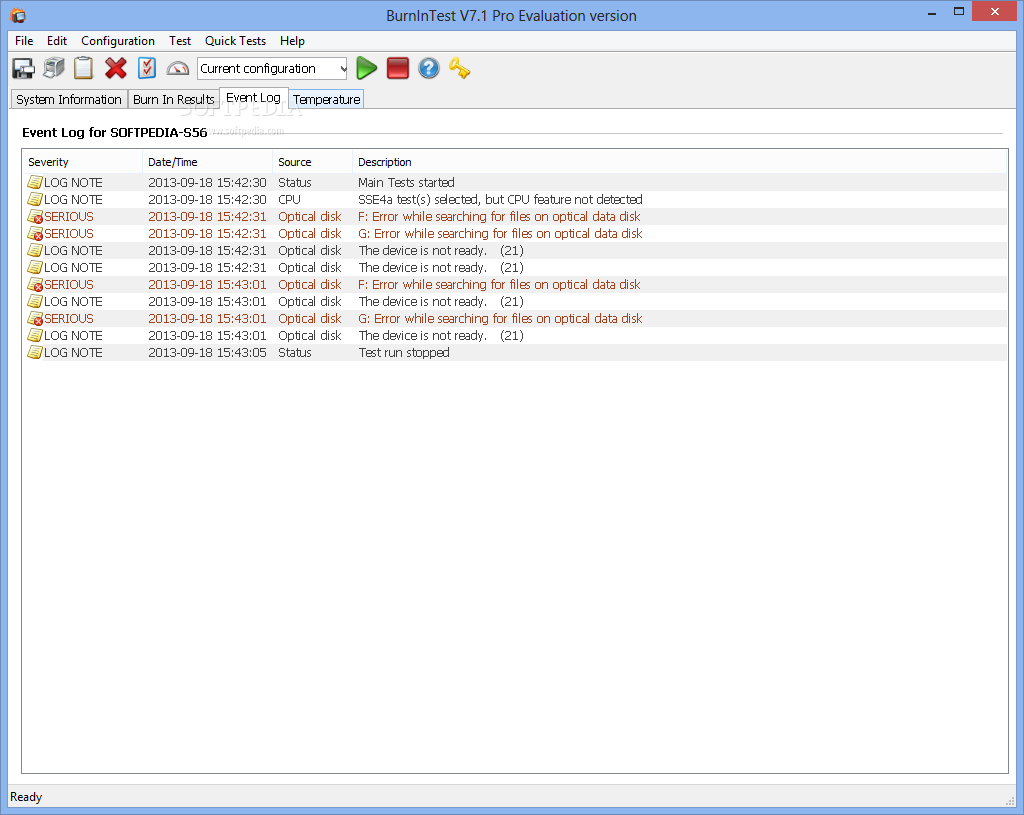Close the BurnInTest window
The width and height of the screenshot is (1024, 815).
[995, 12]
